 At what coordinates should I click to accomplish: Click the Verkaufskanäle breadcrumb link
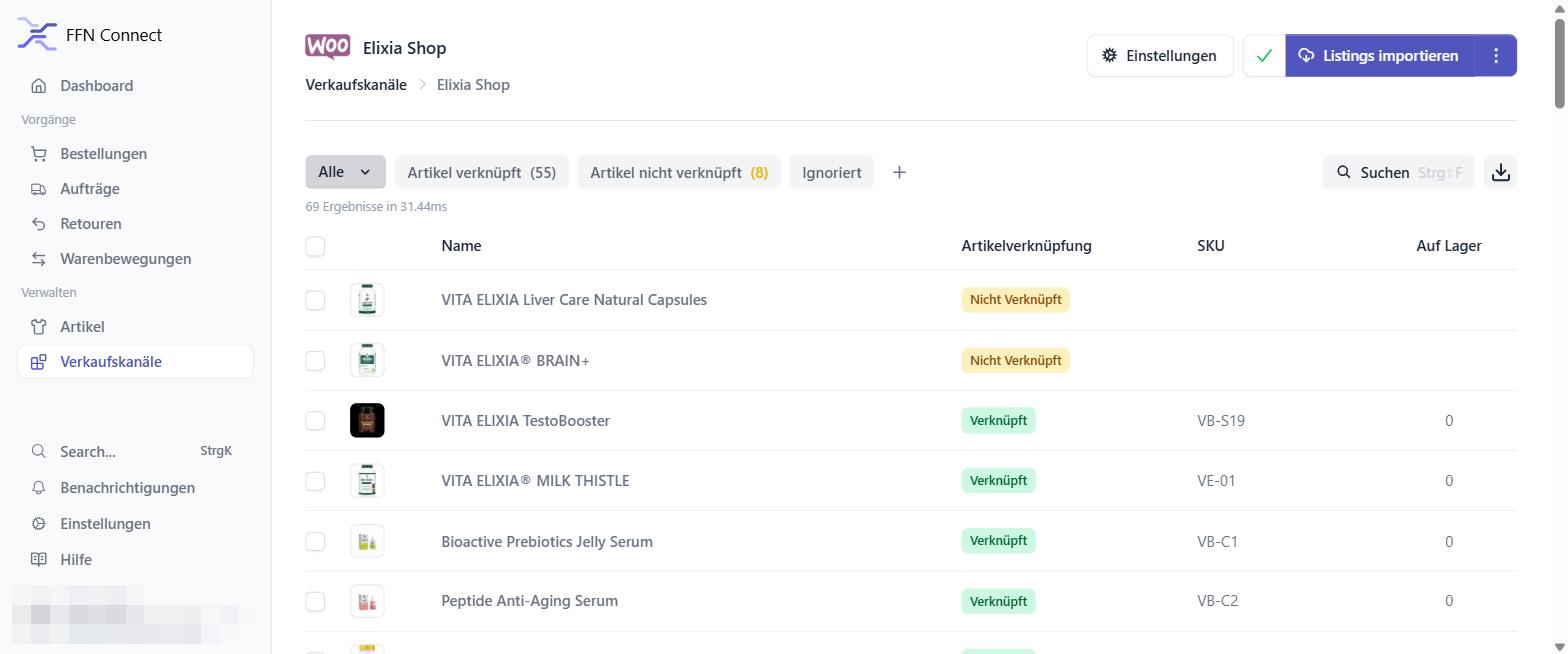point(356,85)
